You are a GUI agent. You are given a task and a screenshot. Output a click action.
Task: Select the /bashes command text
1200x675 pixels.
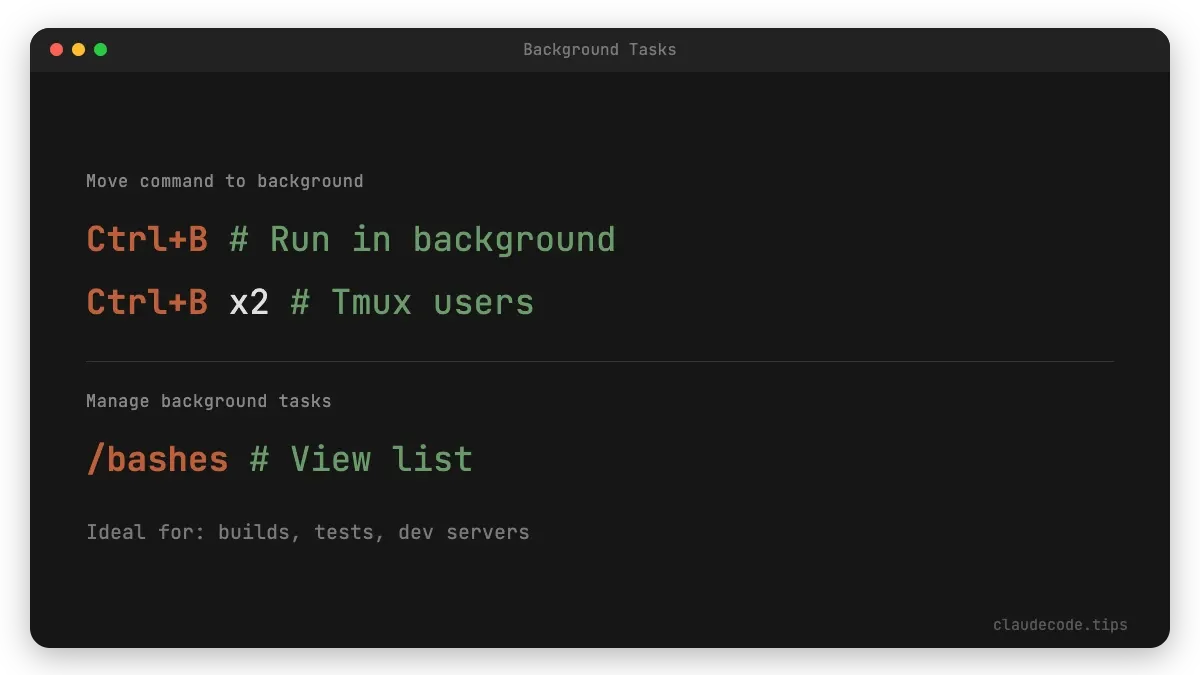click(x=156, y=458)
